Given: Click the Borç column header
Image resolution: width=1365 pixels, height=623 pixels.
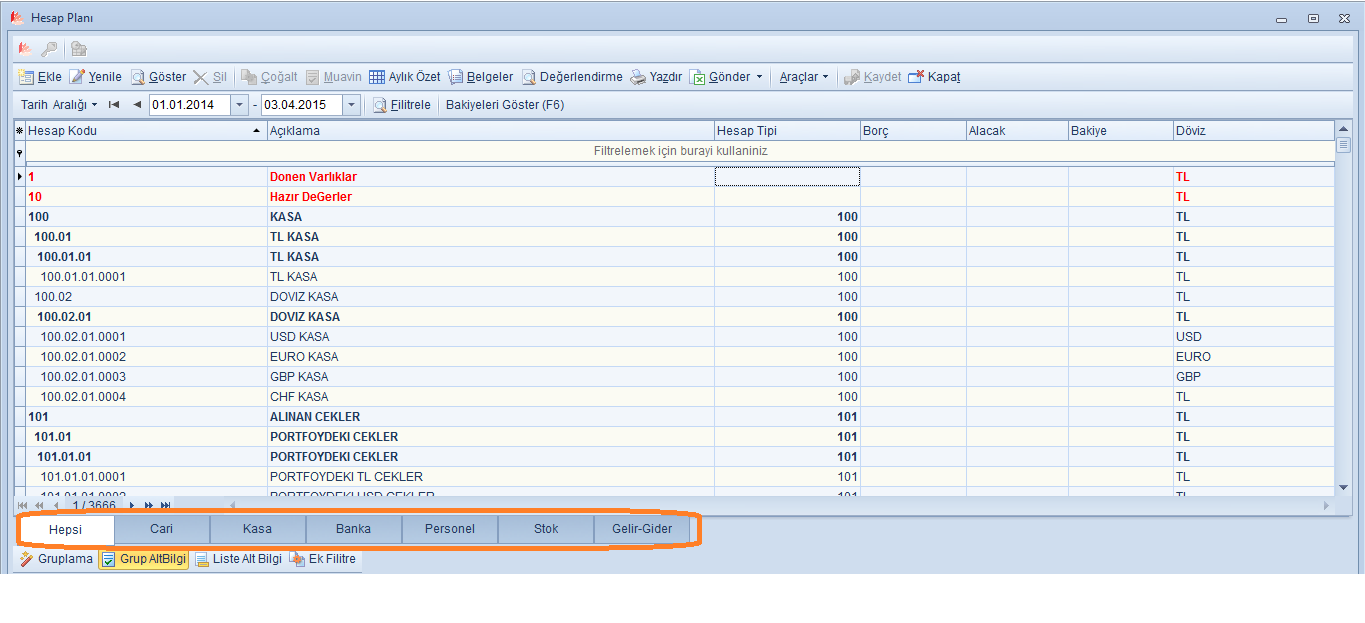Looking at the screenshot, I should click(x=913, y=131).
